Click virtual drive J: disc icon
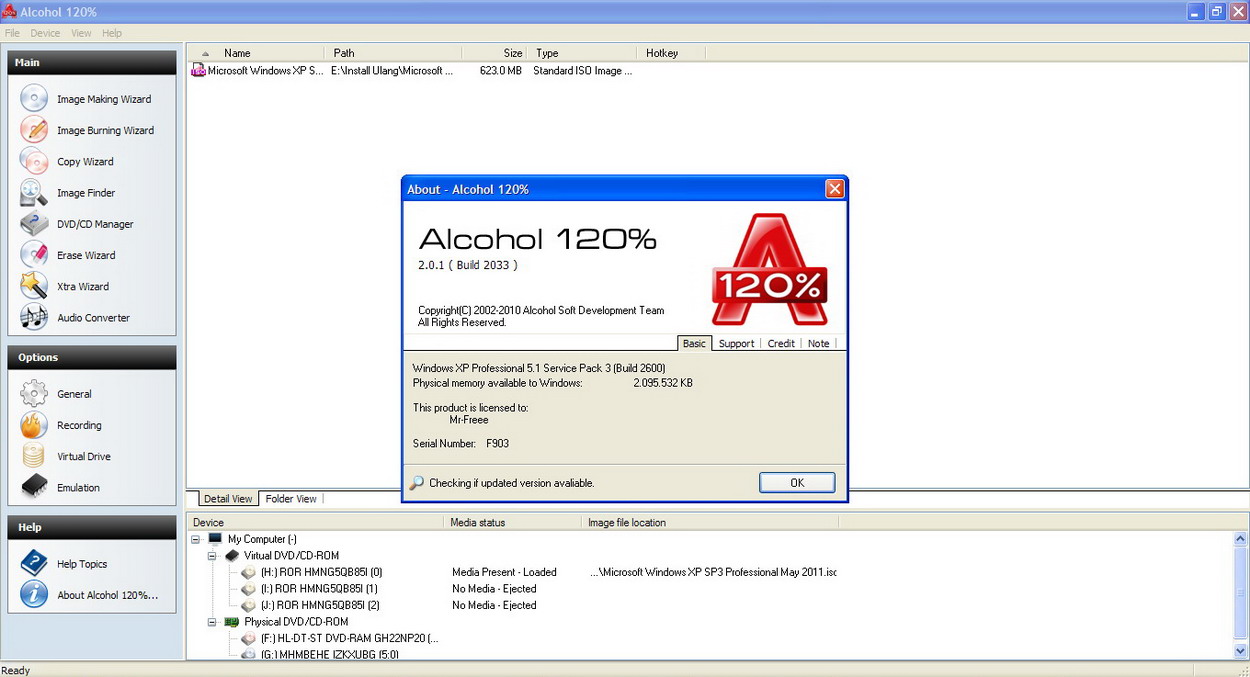This screenshot has height=677, width=1250. coord(248,605)
